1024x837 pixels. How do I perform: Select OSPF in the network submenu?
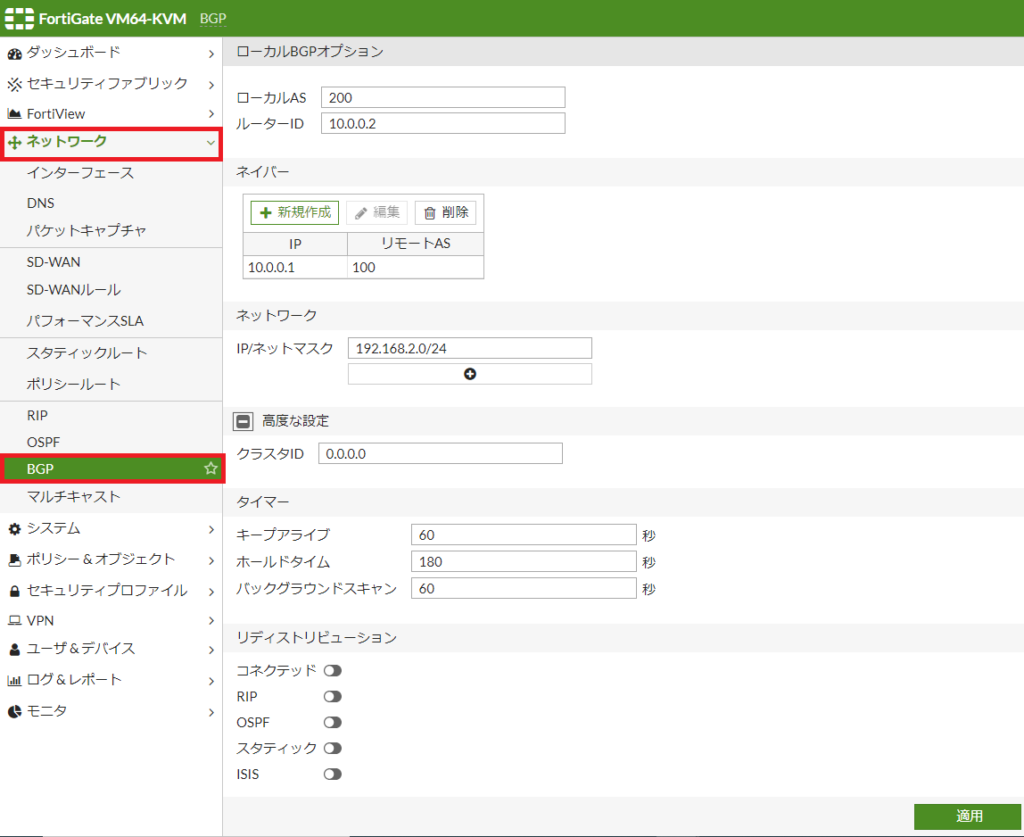(x=46, y=441)
